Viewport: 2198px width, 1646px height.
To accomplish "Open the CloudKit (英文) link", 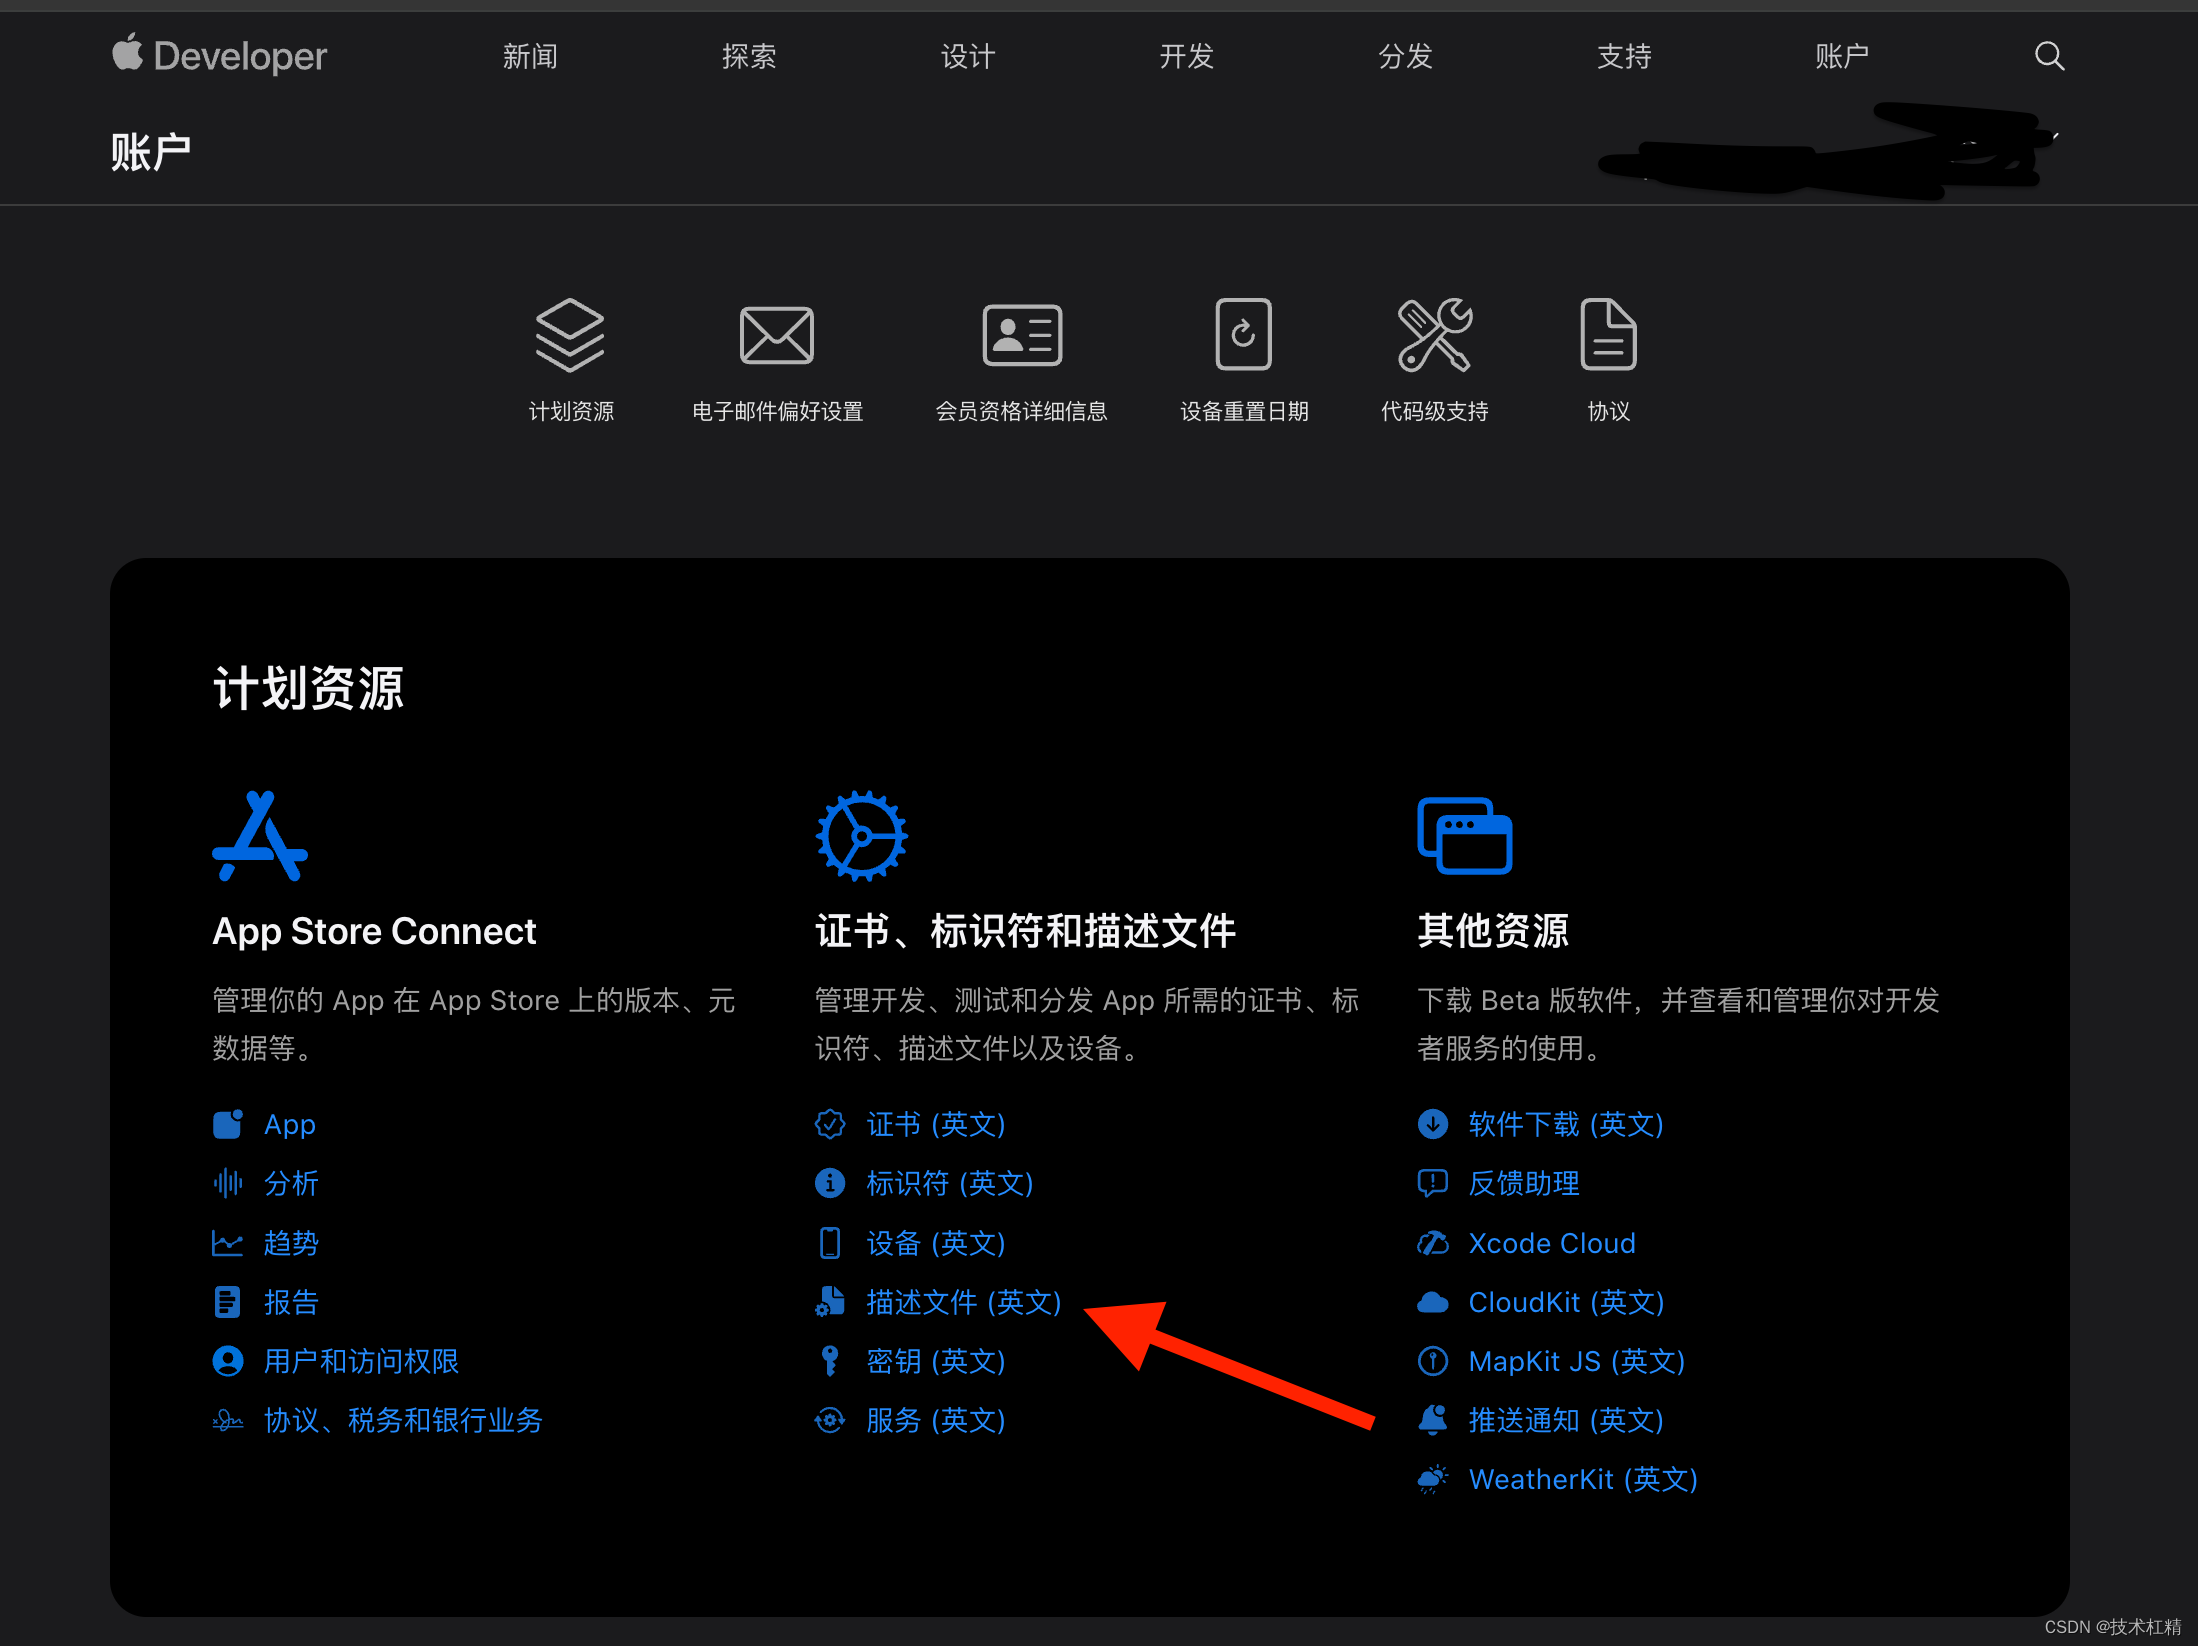I will tap(1567, 1302).
